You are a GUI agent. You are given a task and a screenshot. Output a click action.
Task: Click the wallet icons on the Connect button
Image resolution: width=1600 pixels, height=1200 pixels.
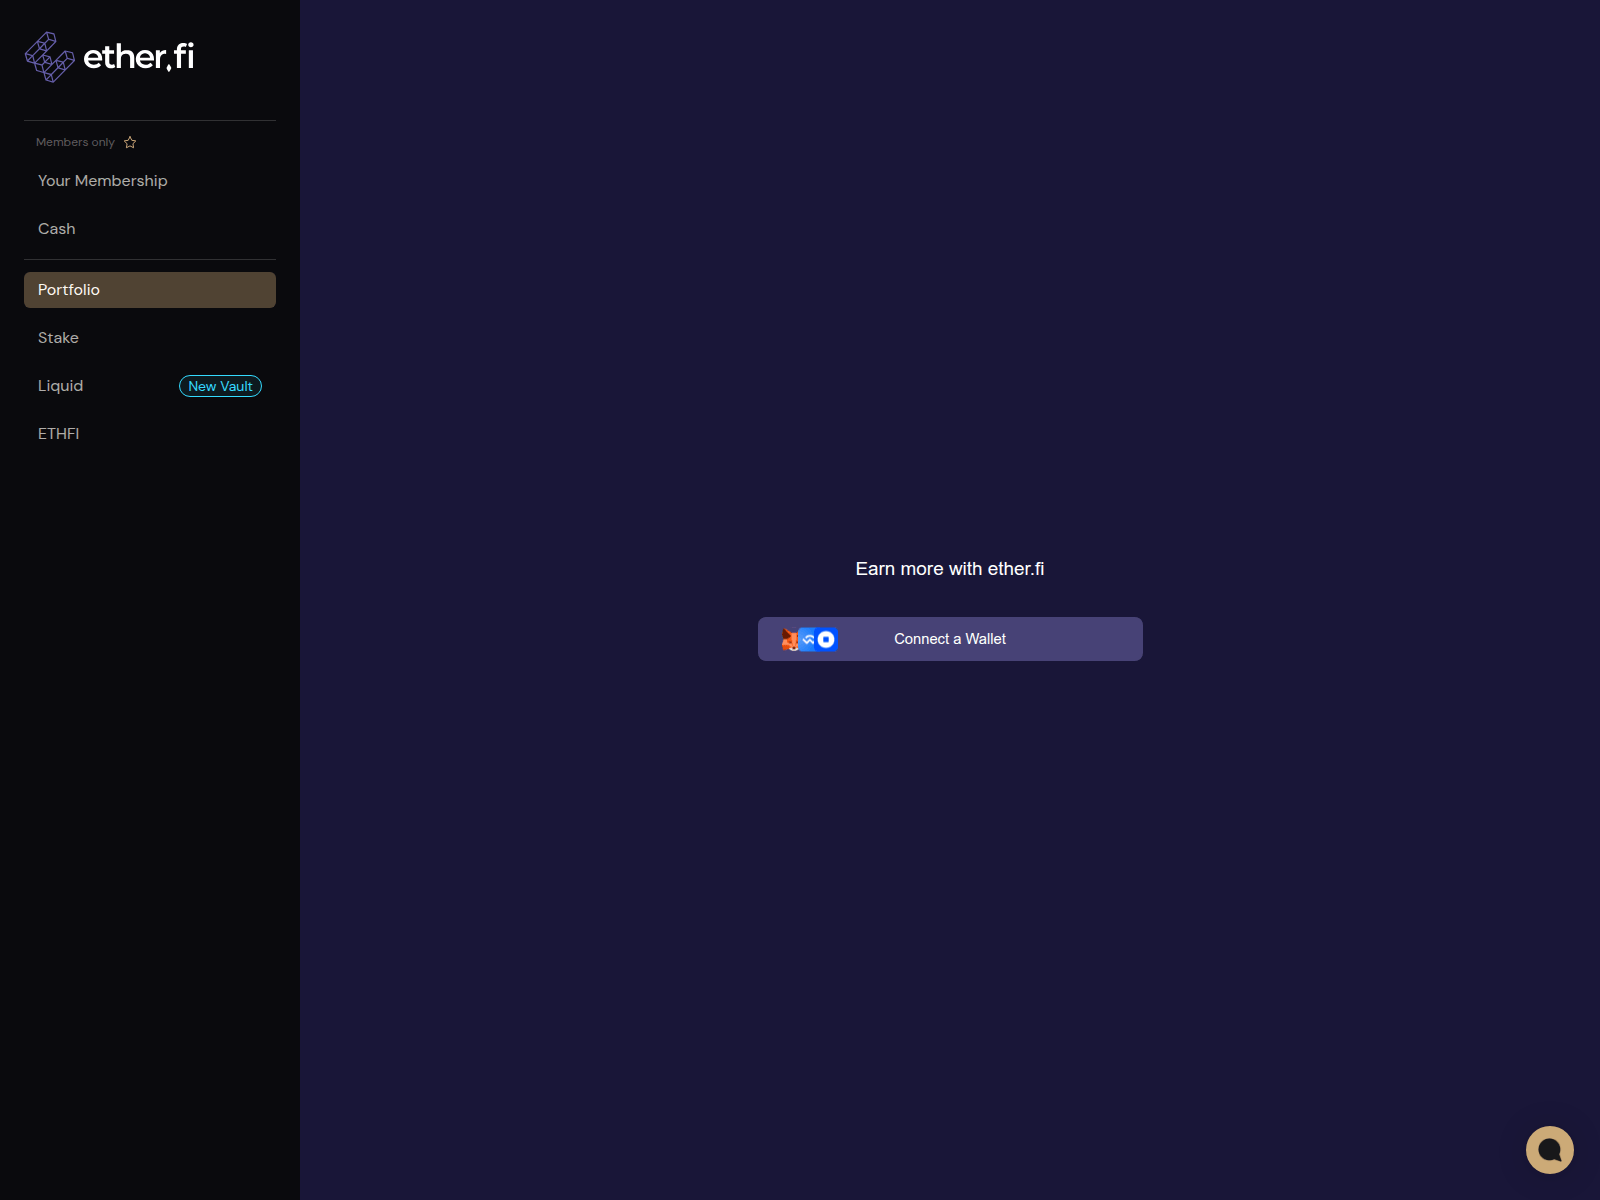pyautogui.click(x=809, y=639)
